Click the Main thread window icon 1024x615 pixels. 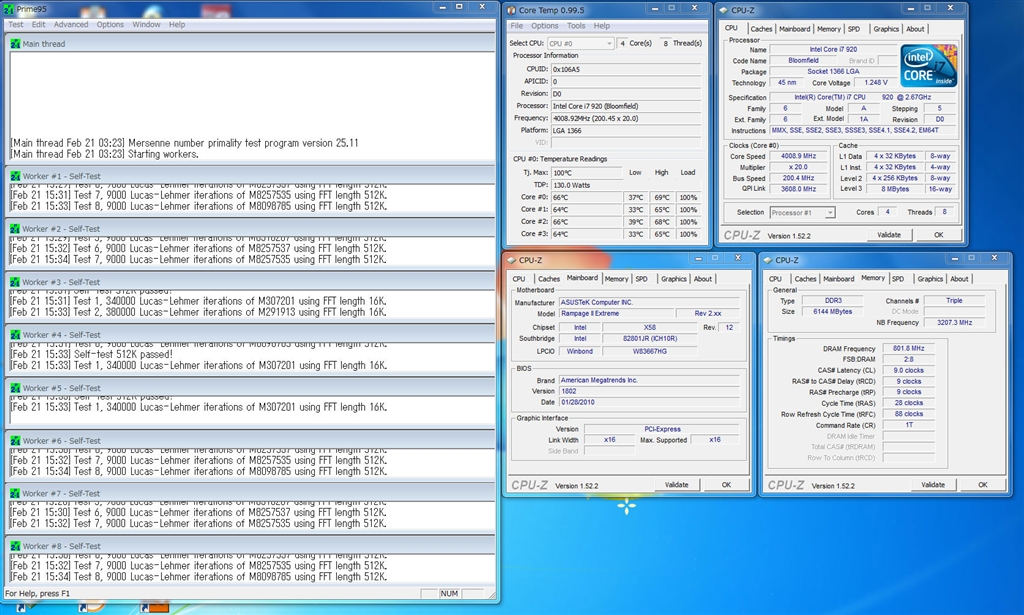(15, 44)
